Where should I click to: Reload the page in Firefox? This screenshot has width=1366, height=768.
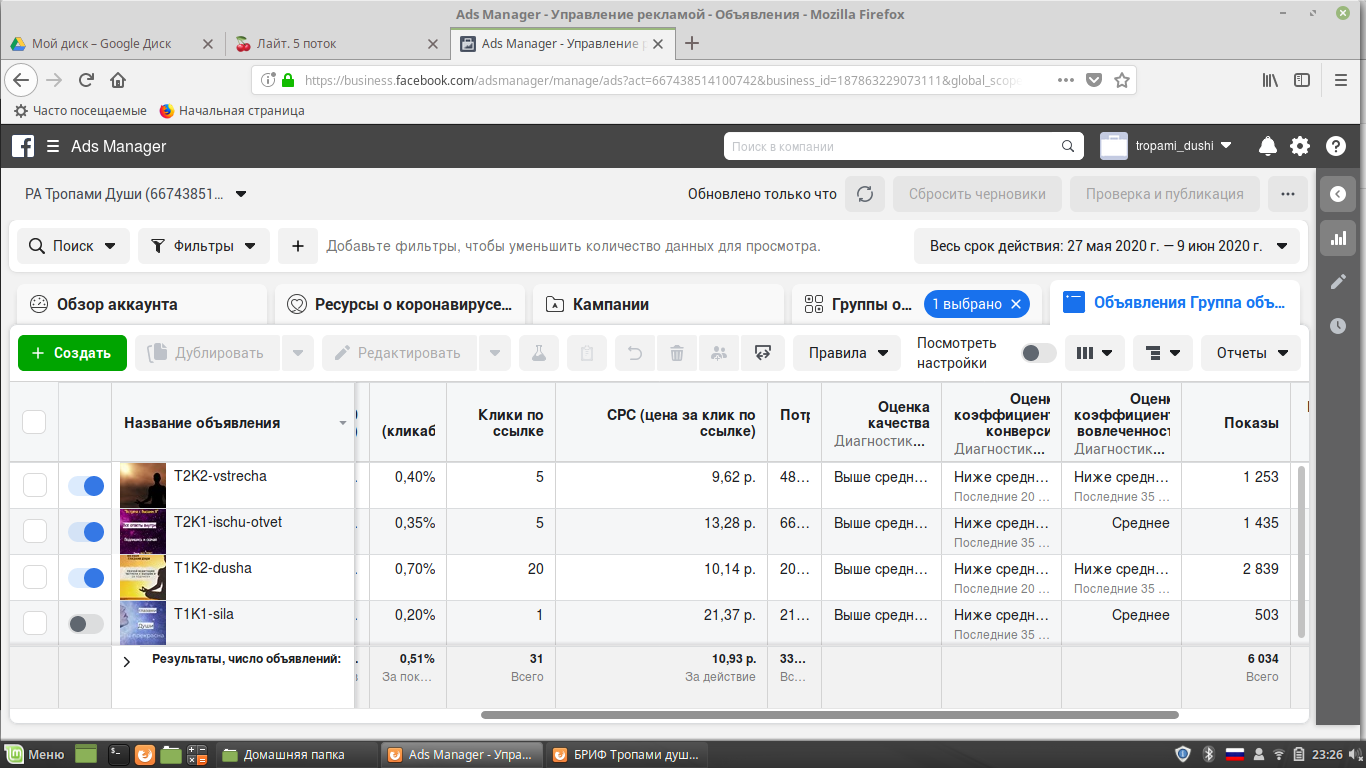(x=87, y=80)
